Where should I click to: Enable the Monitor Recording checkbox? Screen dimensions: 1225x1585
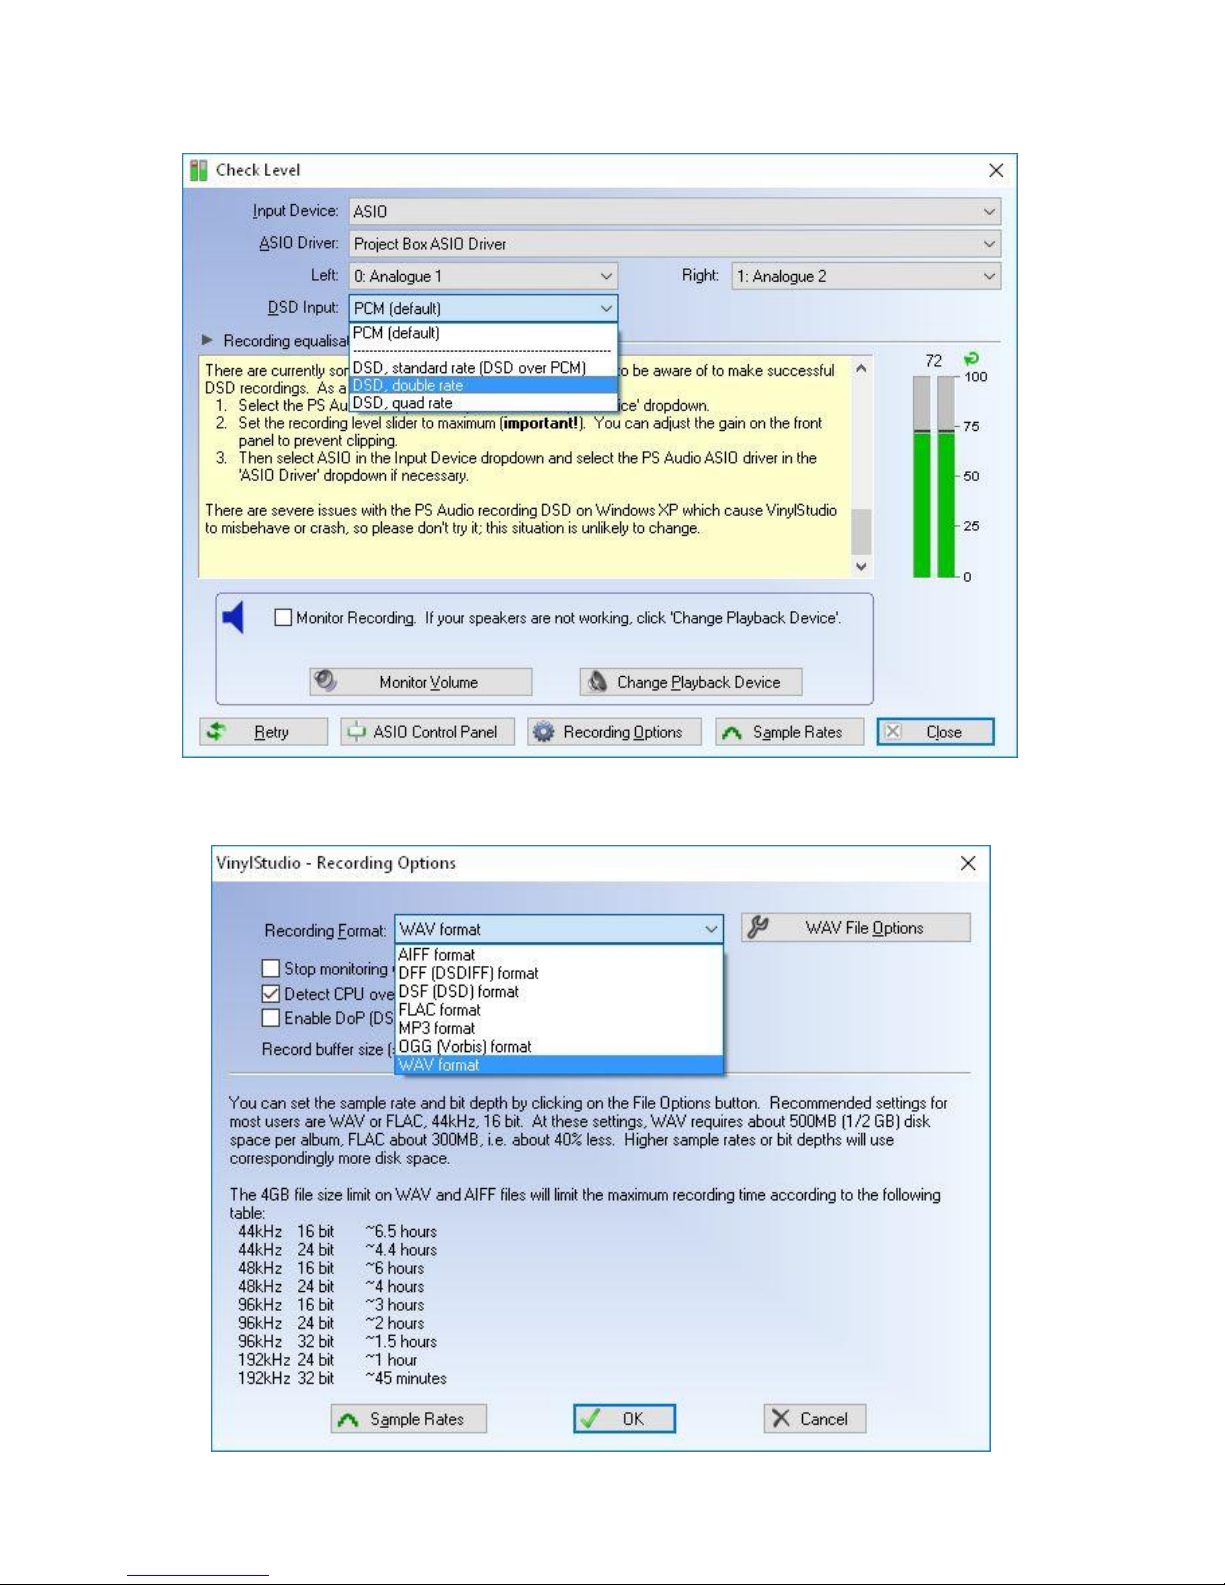(283, 618)
